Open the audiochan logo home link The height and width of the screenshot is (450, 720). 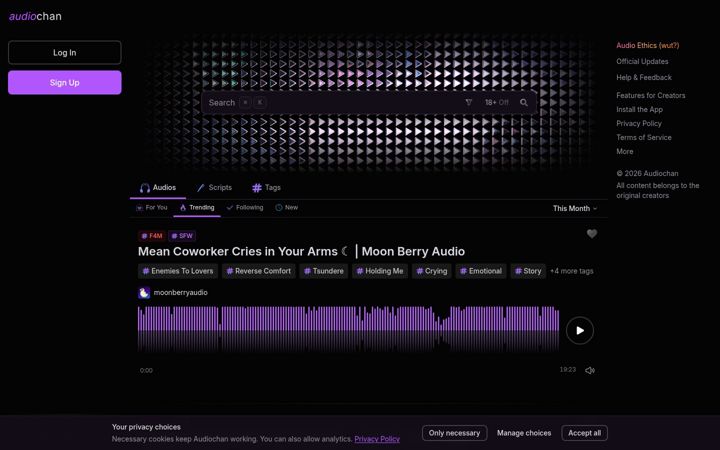tap(35, 17)
